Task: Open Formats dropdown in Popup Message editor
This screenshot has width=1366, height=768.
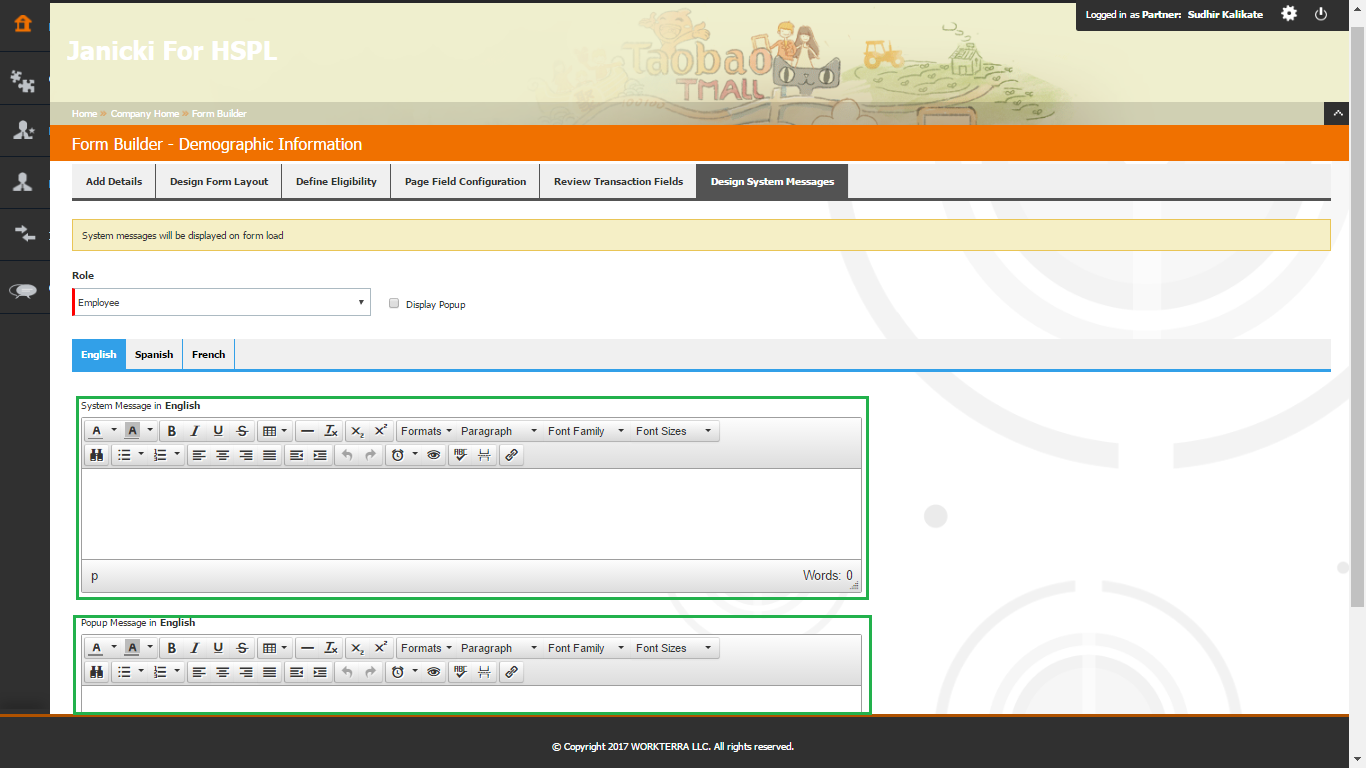Action: [x=426, y=648]
